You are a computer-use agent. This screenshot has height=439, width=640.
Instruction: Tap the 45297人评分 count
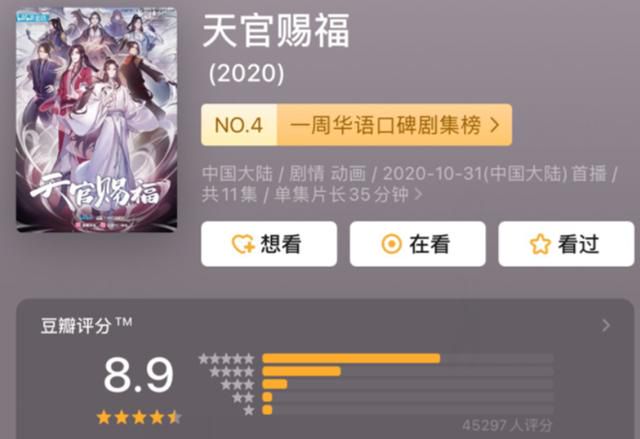pyautogui.click(x=507, y=426)
